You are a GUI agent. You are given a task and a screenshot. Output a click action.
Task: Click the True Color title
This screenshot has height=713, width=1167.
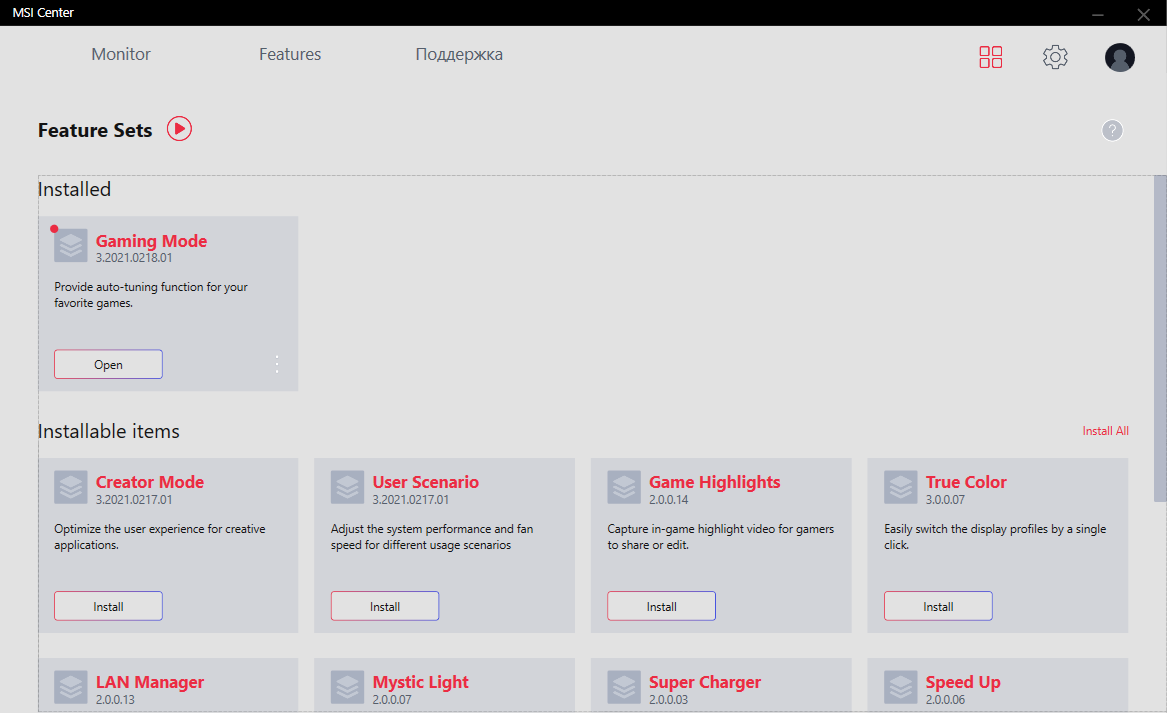point(966,482)
